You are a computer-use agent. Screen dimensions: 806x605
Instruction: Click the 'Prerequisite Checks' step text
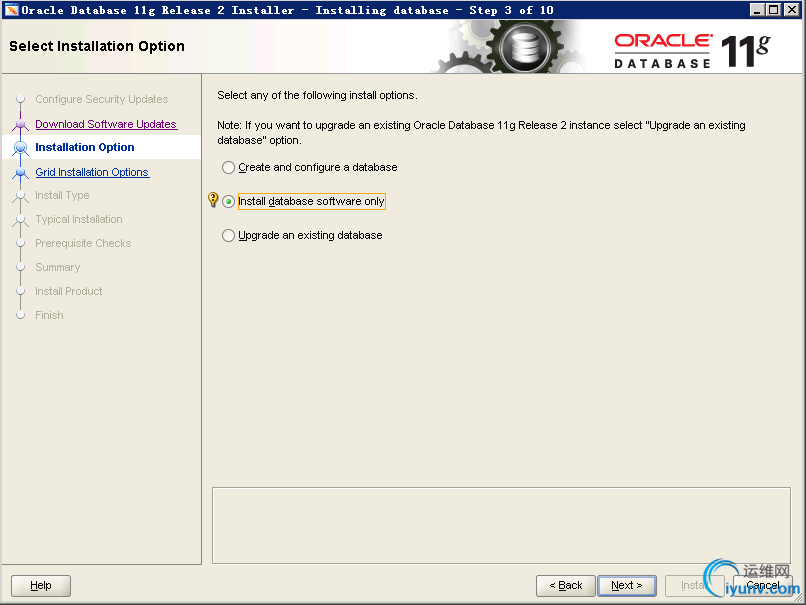pos(83,243)
